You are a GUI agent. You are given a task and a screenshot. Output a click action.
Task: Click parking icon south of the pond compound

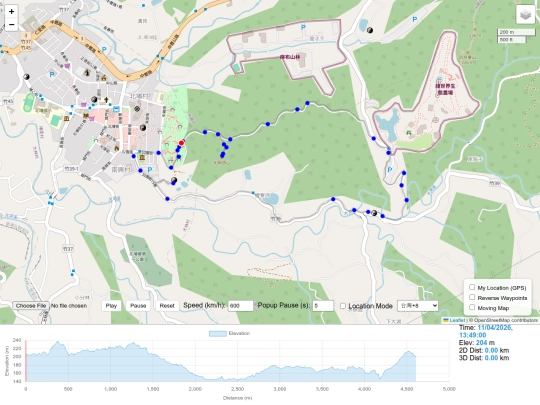[390, 170]
